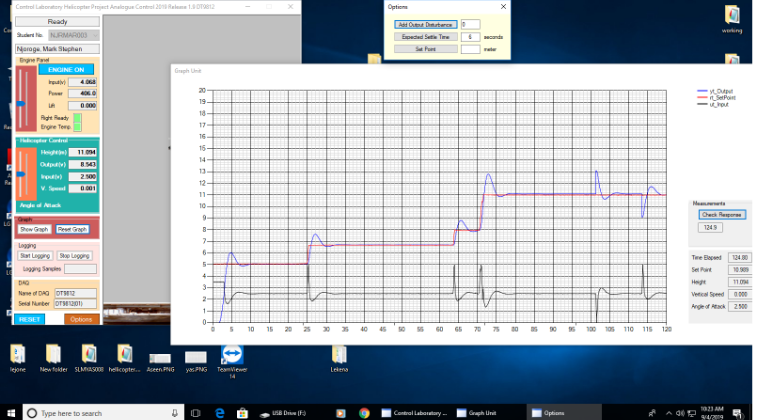Open the 'working' desktop folder icon
This screenshot has width=758, height=420.
[x=732, y=17]
